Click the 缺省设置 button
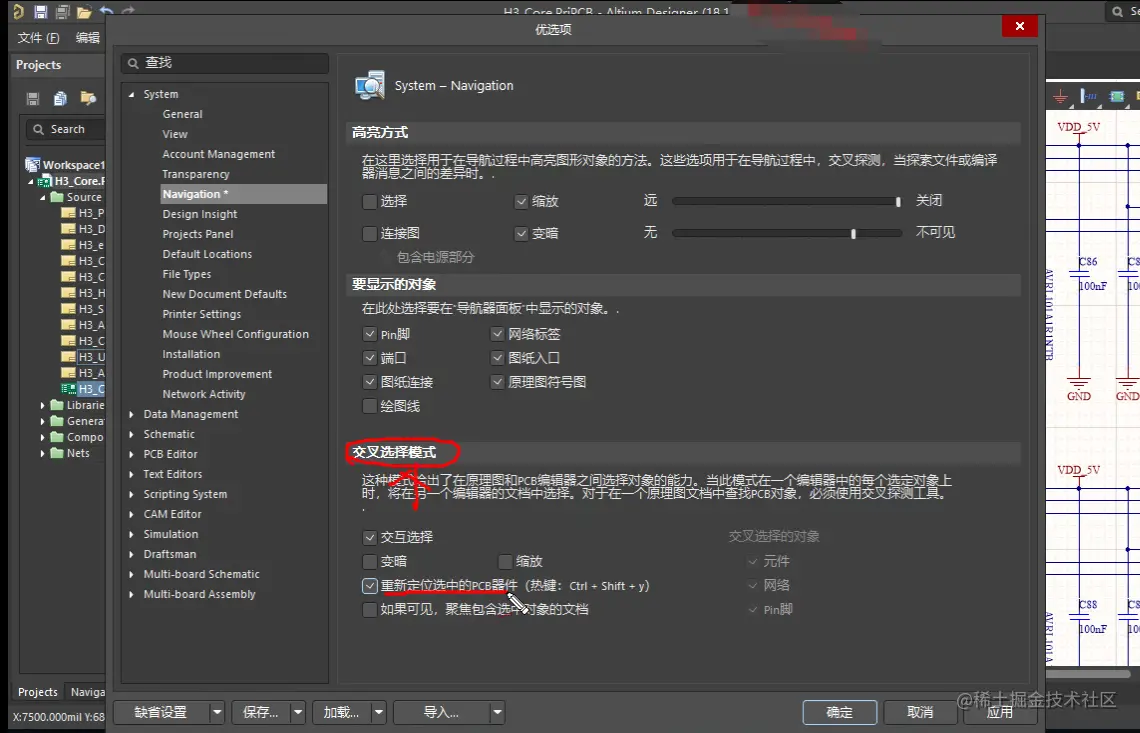 [x=161, y=713]
